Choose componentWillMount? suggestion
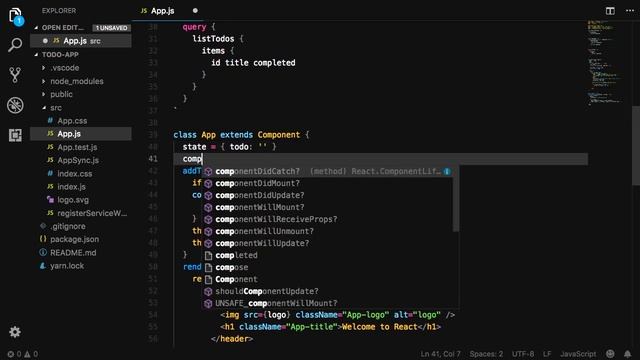Viewport: 640px width, 360px height. point(327,207)
